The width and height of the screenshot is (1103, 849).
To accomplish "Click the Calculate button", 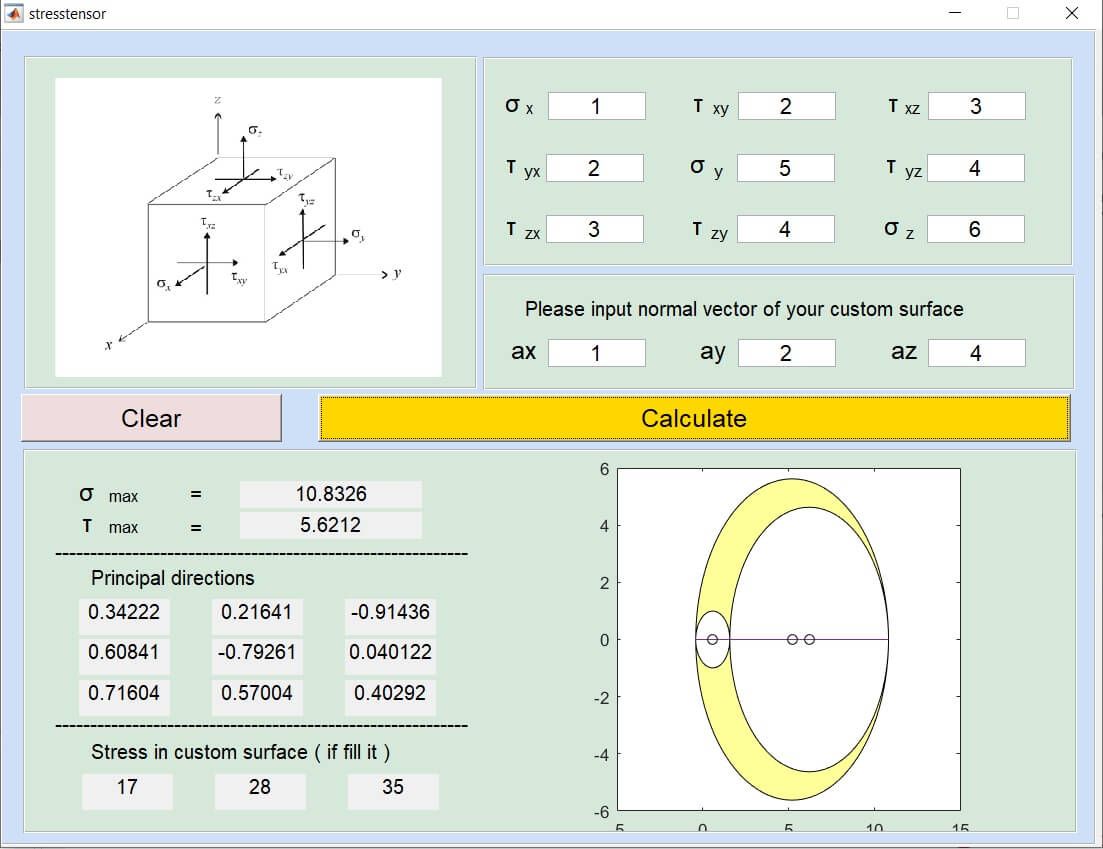I will tap(694, 419).
